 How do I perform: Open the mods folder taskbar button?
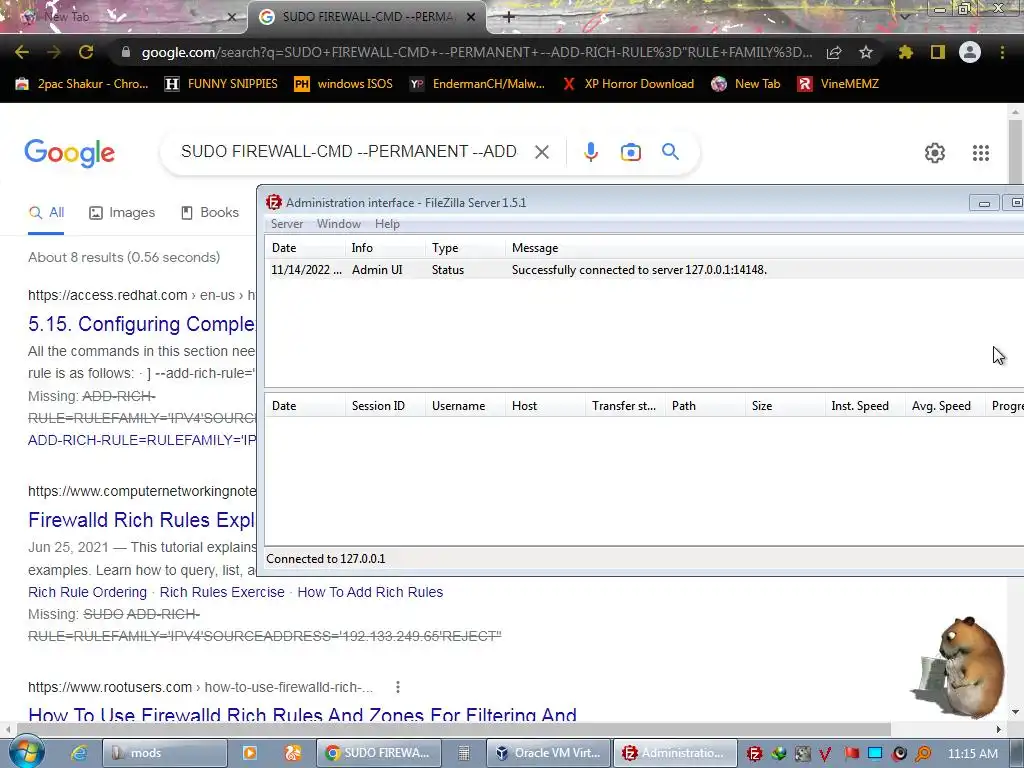[x=165, y=753]
